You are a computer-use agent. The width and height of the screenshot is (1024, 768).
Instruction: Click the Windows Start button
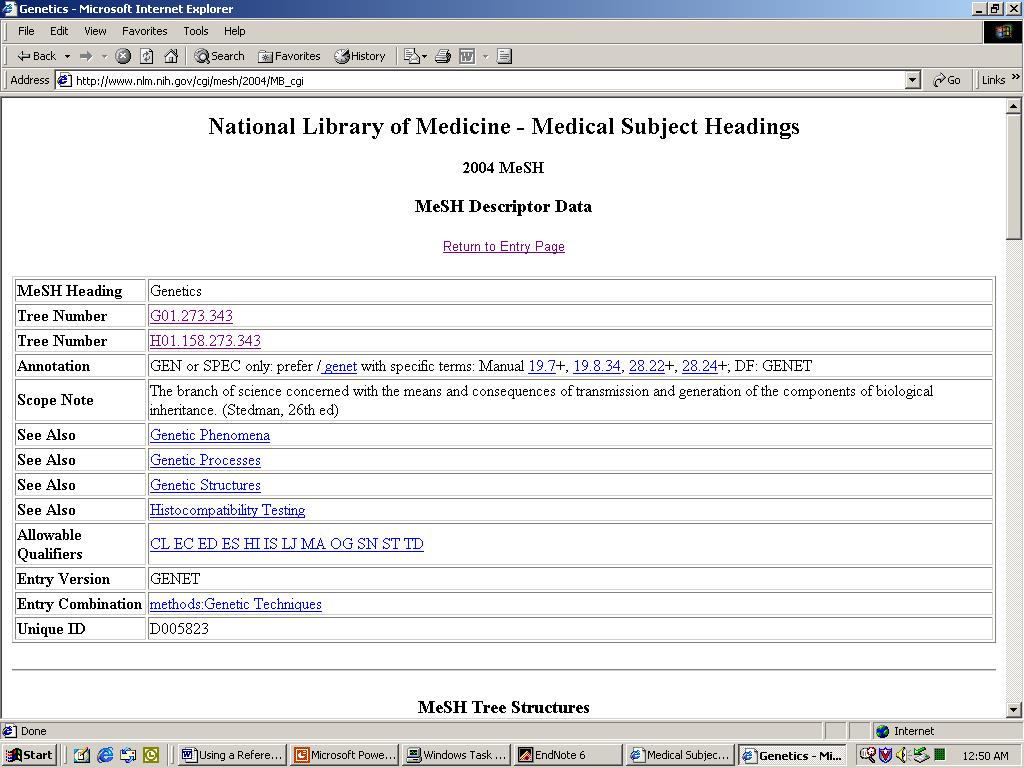(29, 755)
